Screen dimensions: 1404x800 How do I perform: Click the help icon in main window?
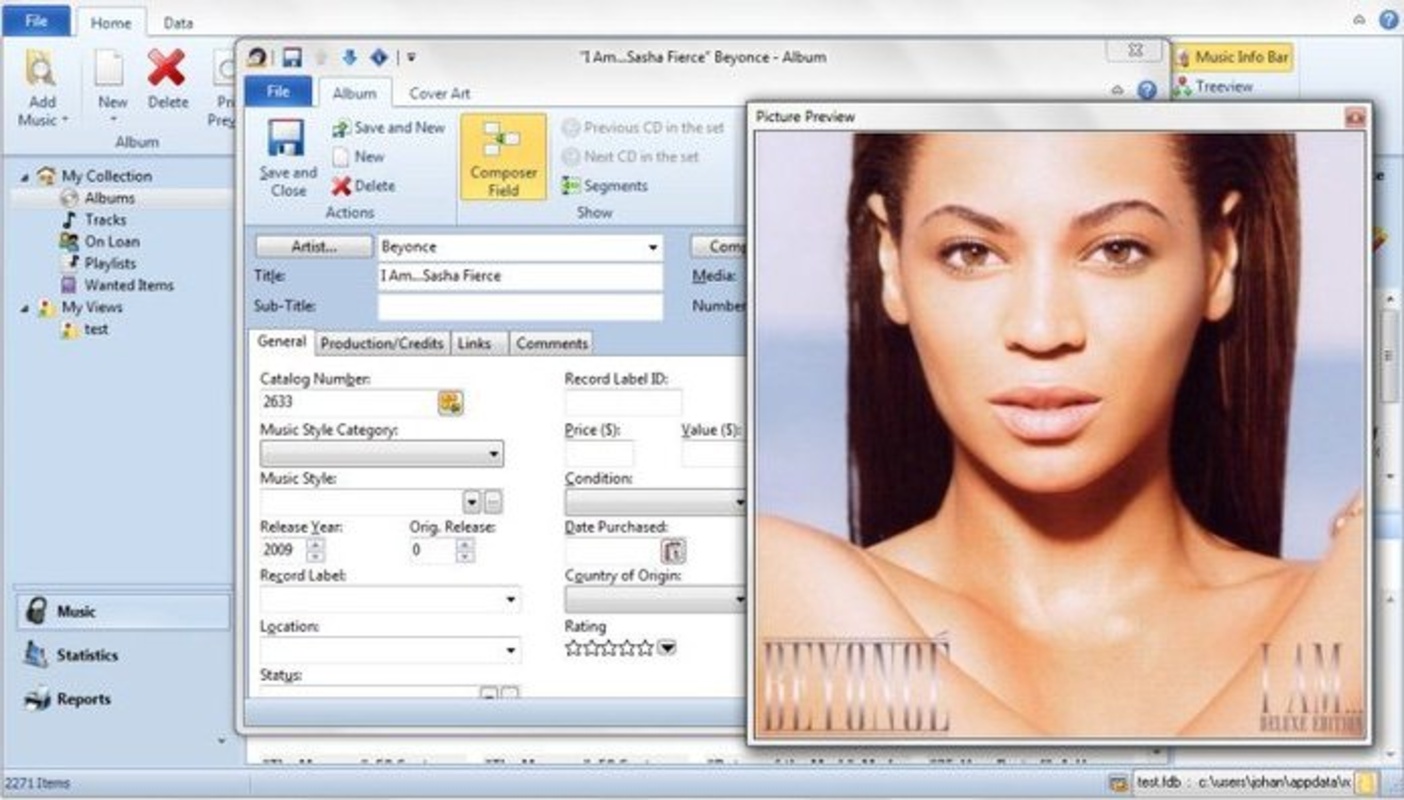1389,19
